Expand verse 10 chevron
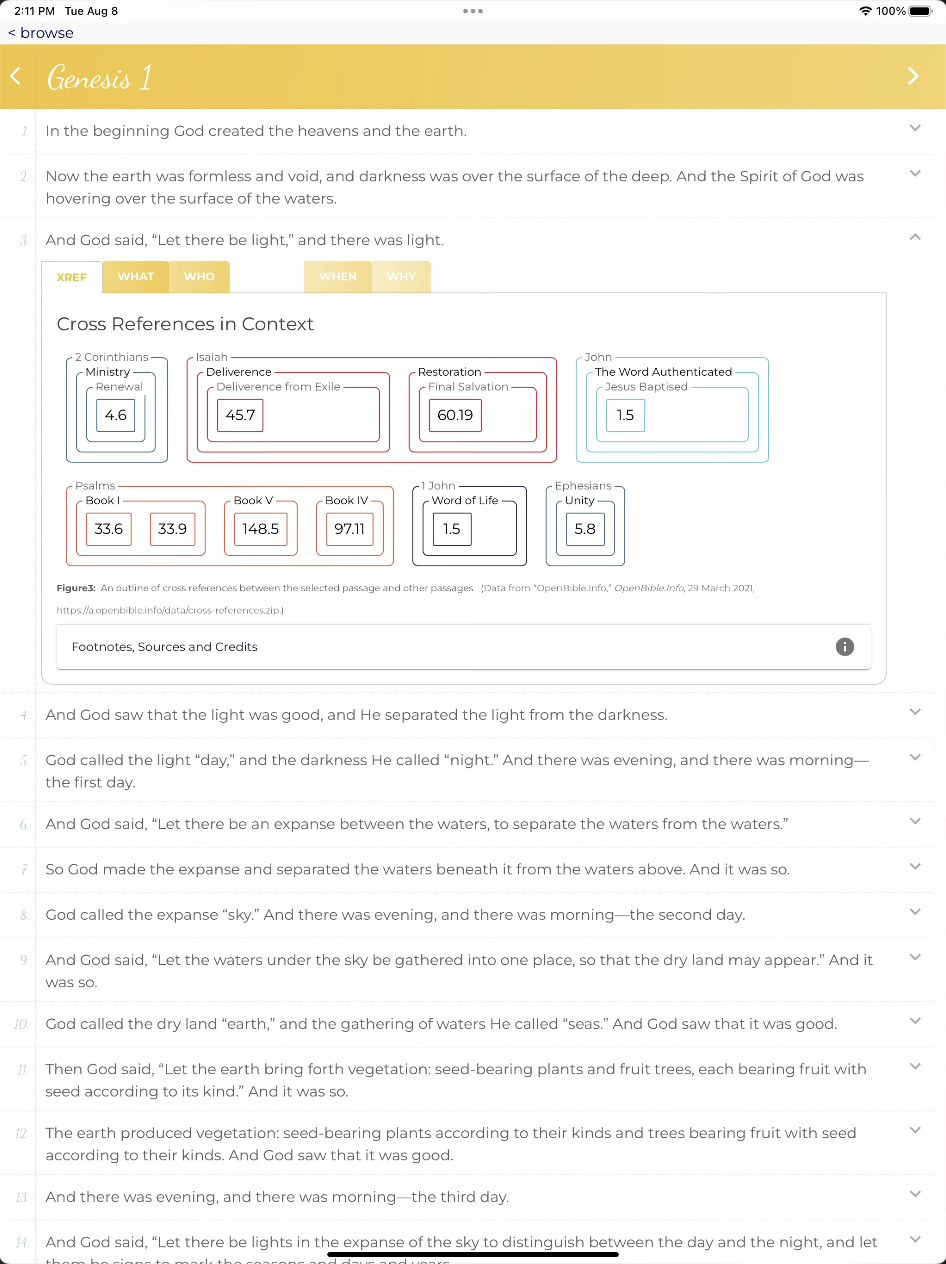 click(x=914, y=1021)
